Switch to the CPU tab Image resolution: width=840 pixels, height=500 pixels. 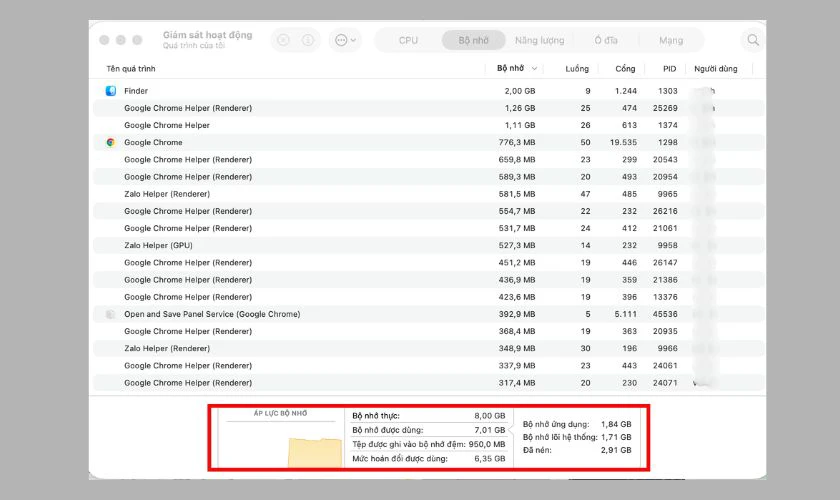[x=408, y=41]
